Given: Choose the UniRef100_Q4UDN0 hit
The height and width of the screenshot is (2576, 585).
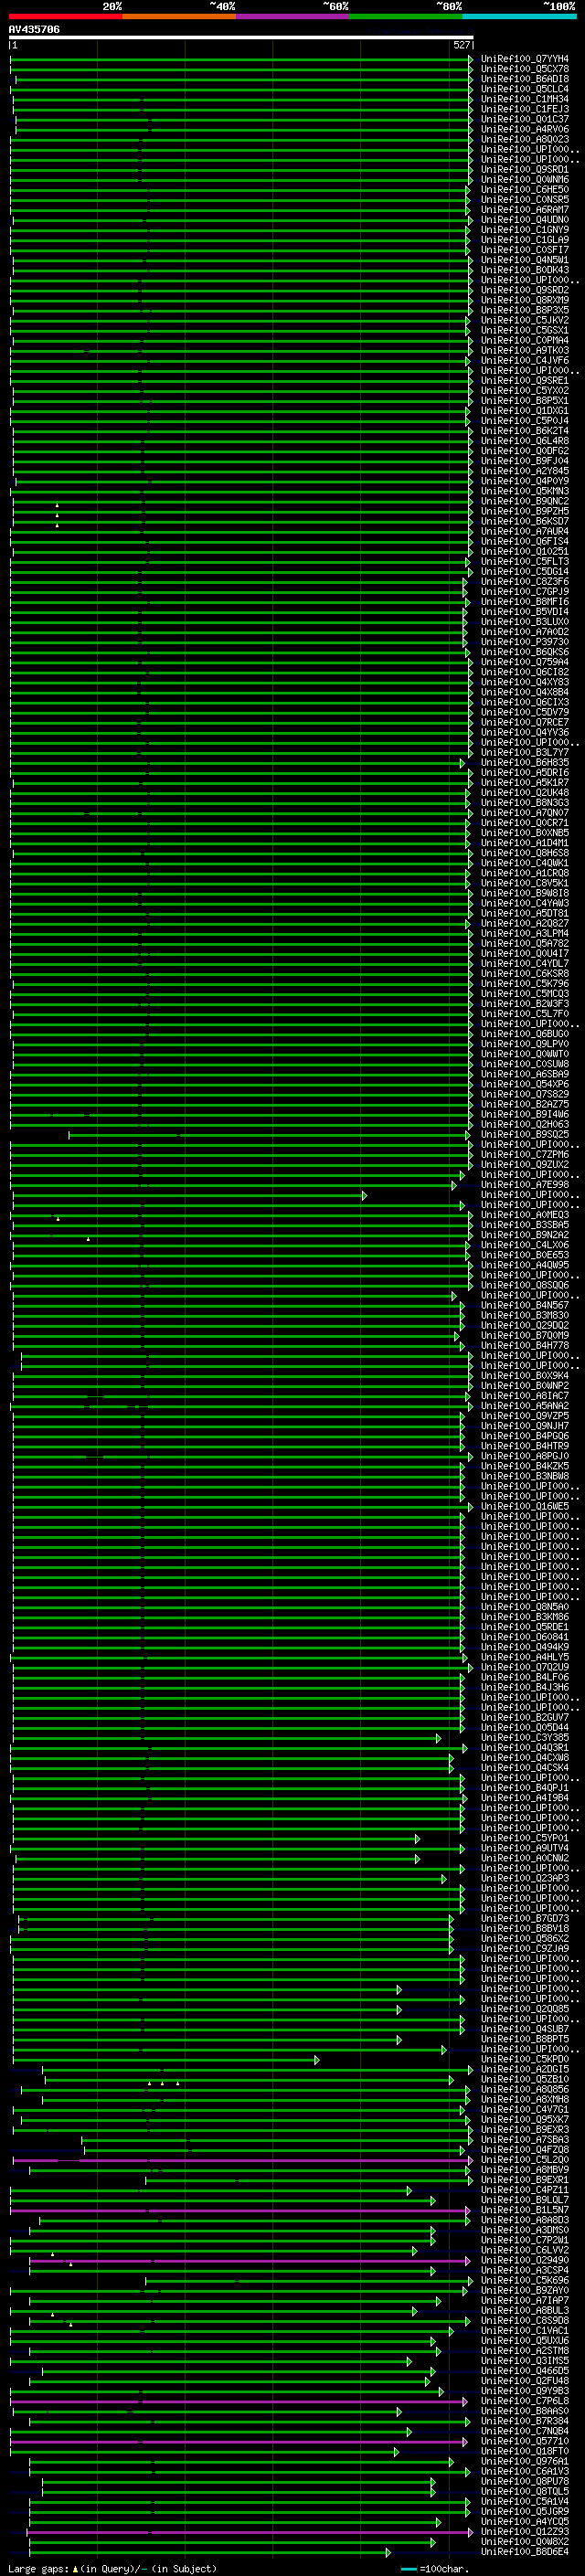Looking at the screenshot, I should coord(525,220).
